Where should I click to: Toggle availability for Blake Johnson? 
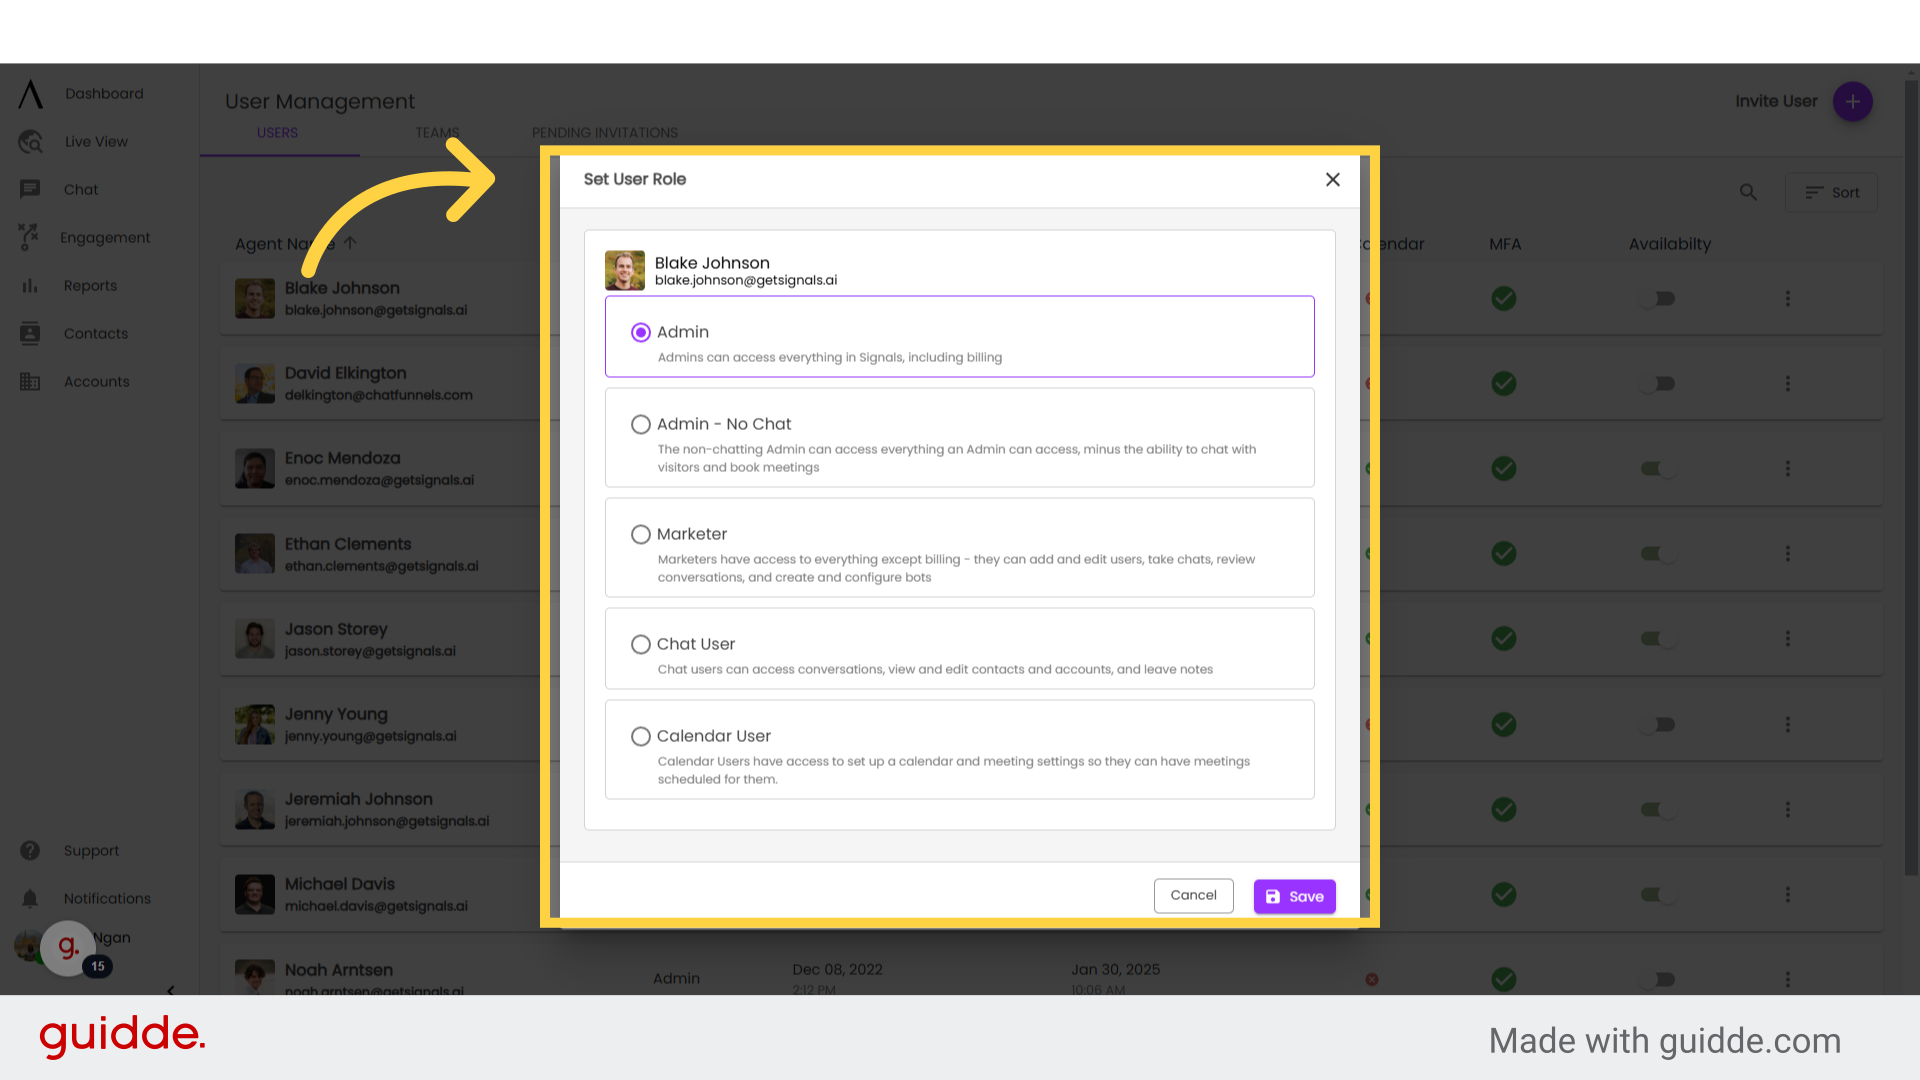point(1657,298)
